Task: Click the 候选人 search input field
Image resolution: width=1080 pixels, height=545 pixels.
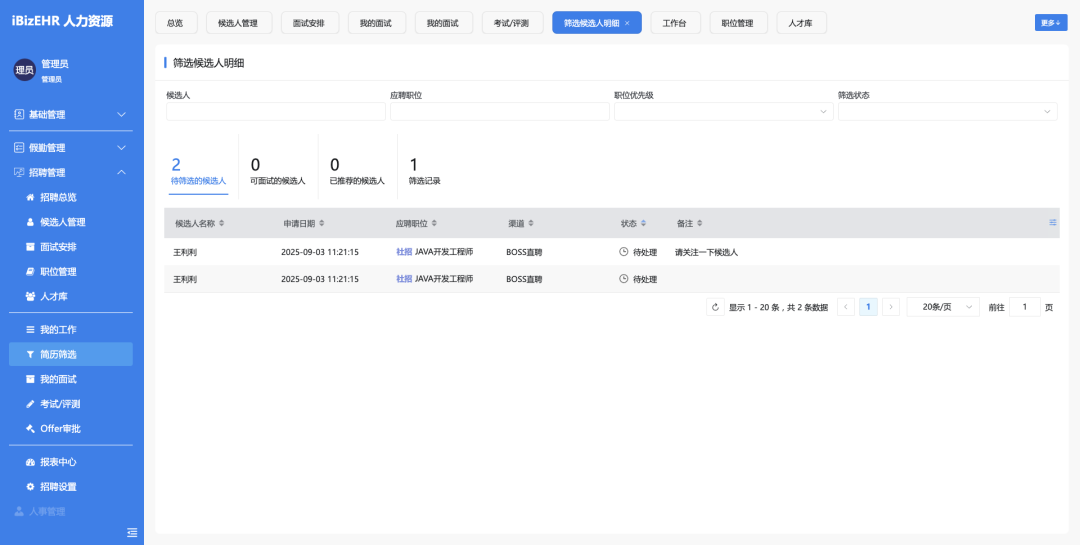Action: 275,112
